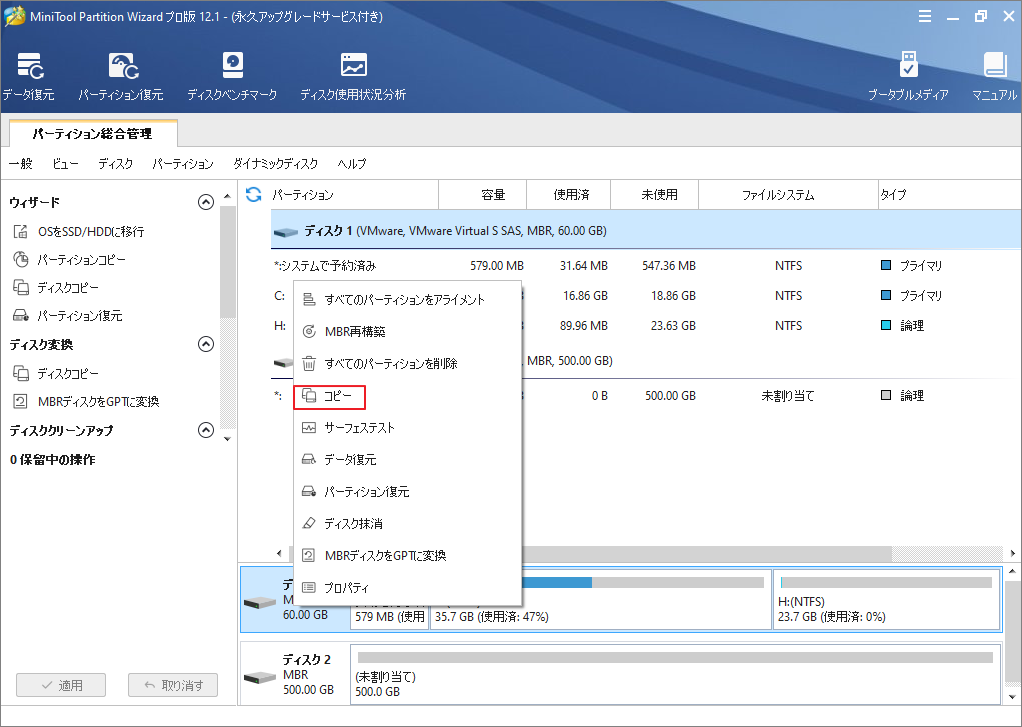Viewport: 1022px width, 727px height.
Task: Open the ダイナミックディスク menu
Action: 276,164
